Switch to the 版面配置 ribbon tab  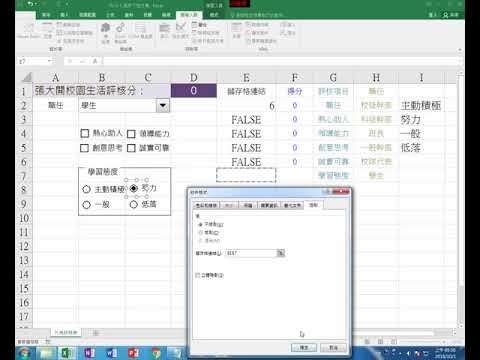pos(88,15)
